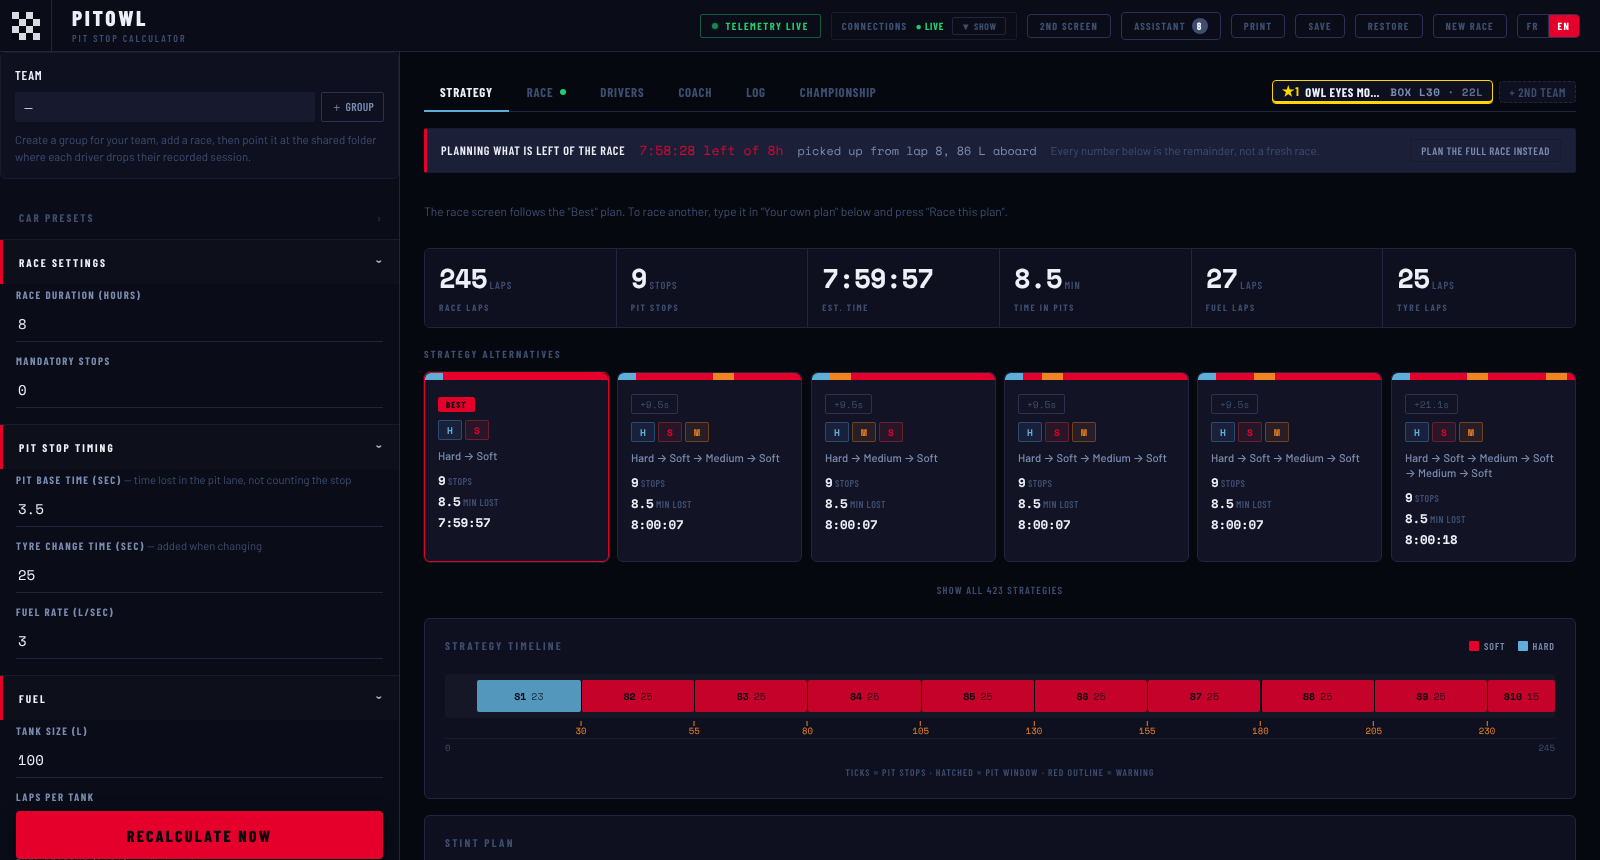The height and width of the screenshot is (860, 1600).
Task: Show all 423 strategies
Action: [999, 591]
